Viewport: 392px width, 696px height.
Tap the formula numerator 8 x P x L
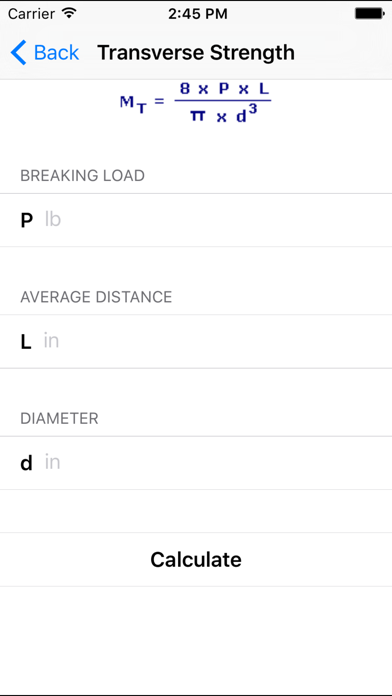point(224,89)
